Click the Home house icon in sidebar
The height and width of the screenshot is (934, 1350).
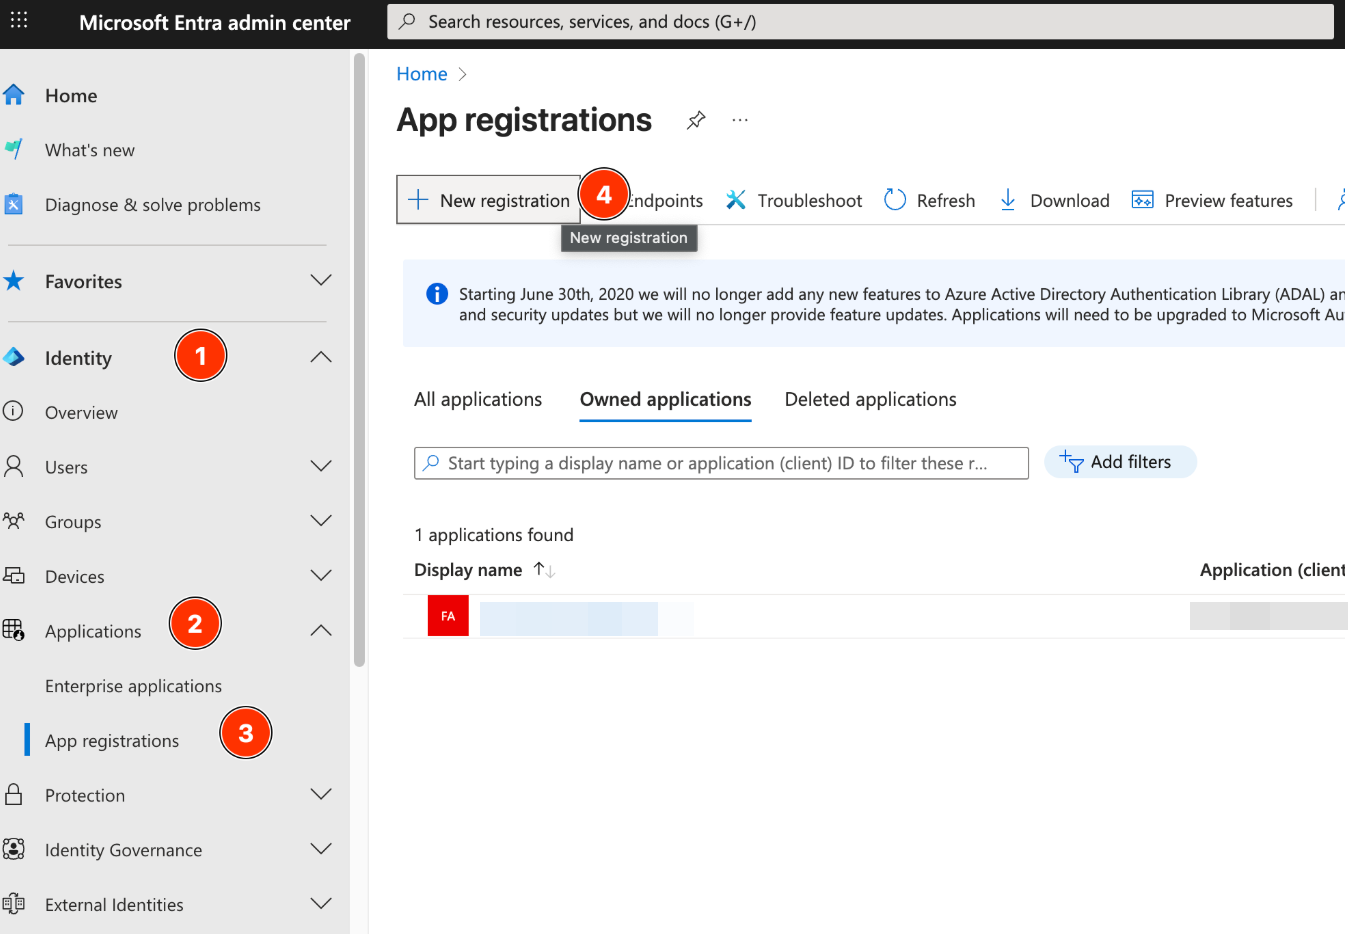[14, 95]
